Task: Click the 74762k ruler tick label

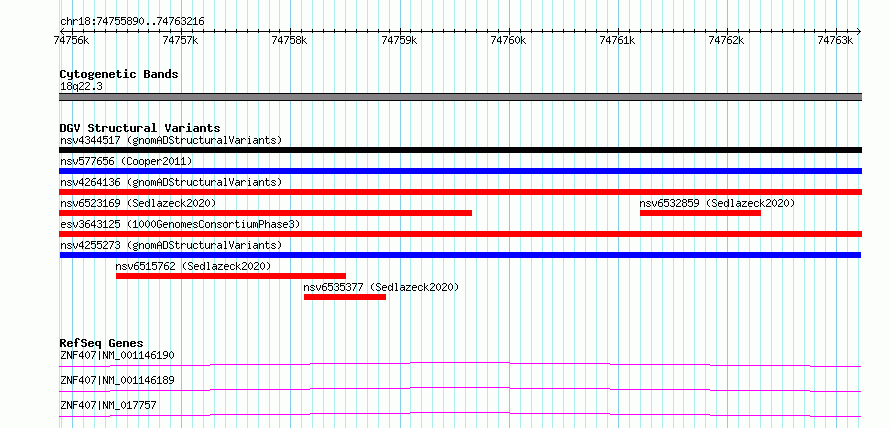Action: tap(727, 40)
